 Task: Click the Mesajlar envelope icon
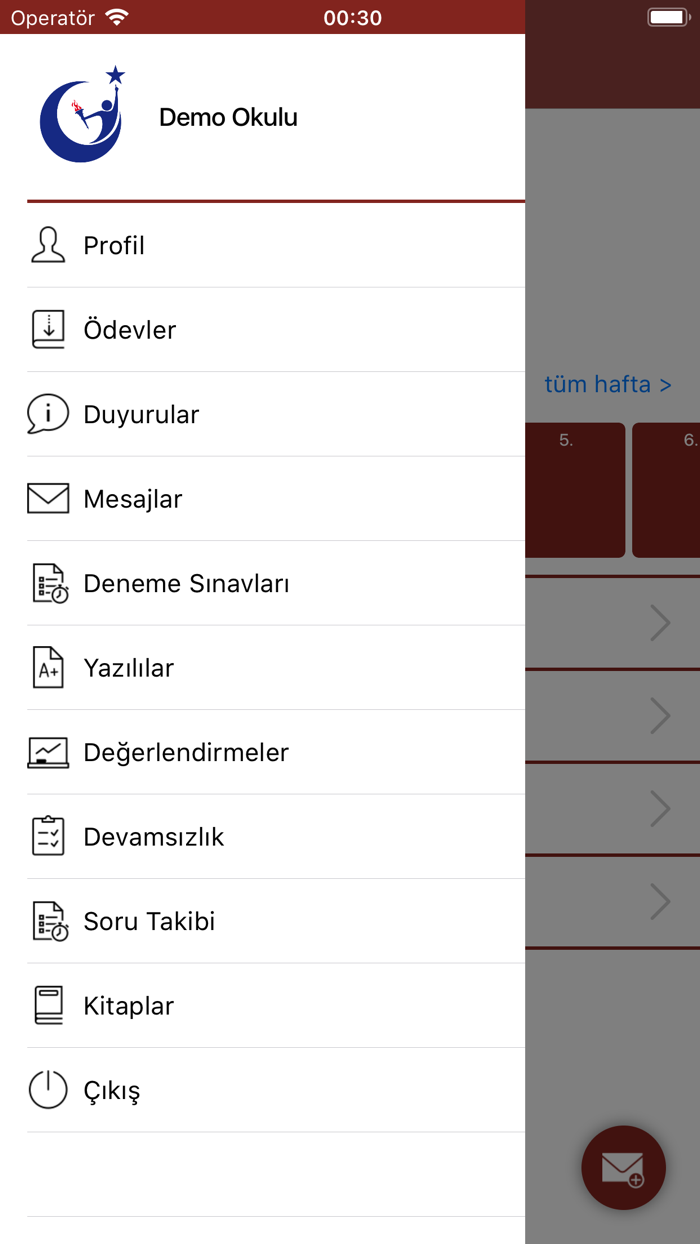pyautogui.click(x=47, y=498)
